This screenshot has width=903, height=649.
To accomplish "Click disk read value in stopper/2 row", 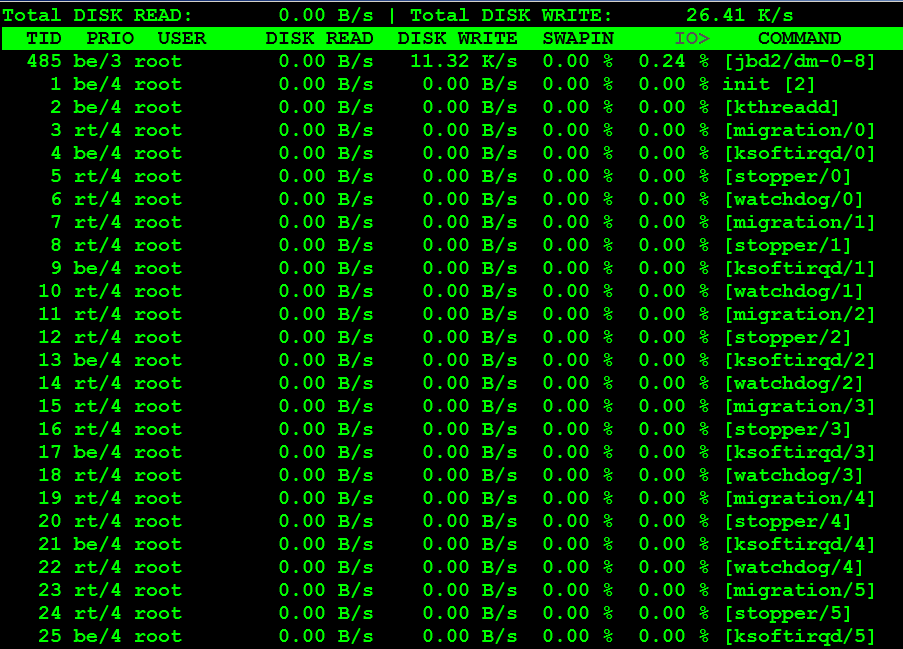I will 326,337.
